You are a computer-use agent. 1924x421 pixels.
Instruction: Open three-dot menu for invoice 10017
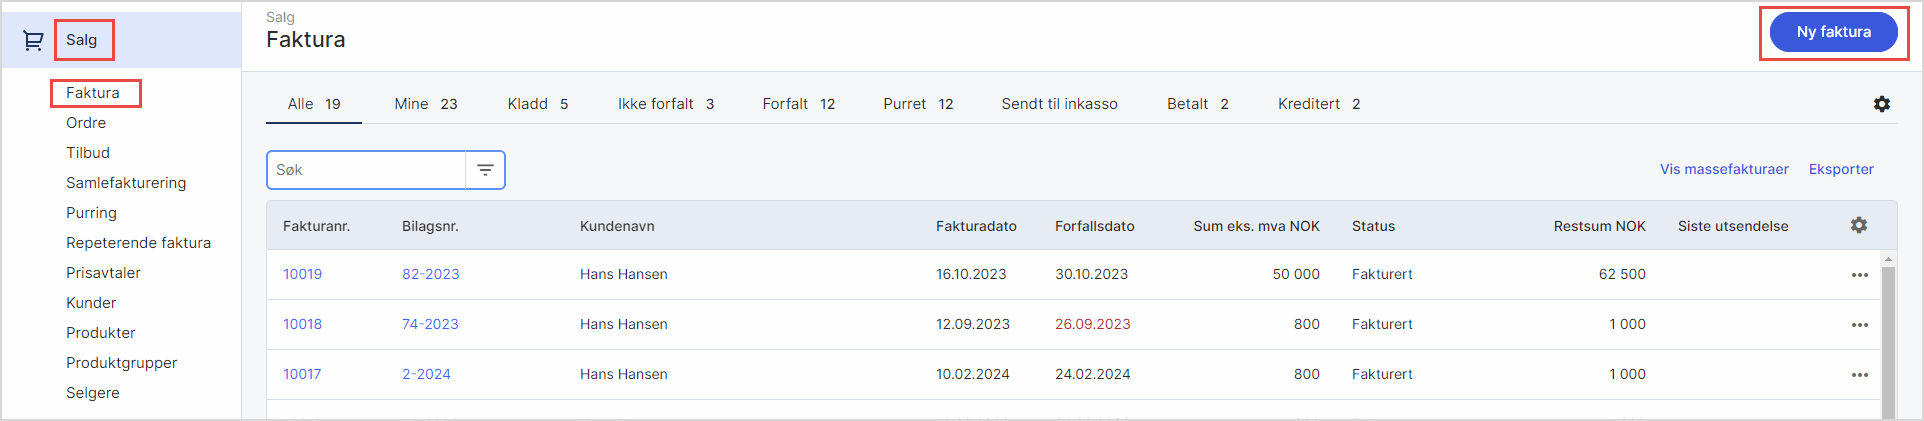1859,375
